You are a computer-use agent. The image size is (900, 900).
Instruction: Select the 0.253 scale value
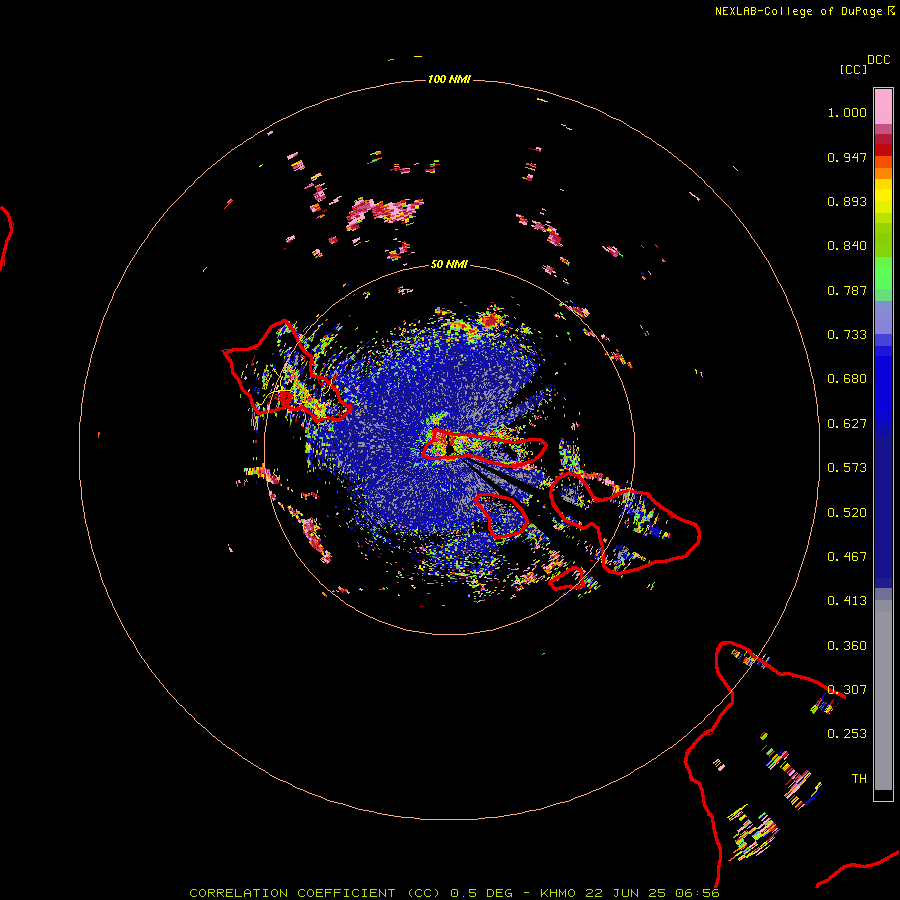pos(847,734)
